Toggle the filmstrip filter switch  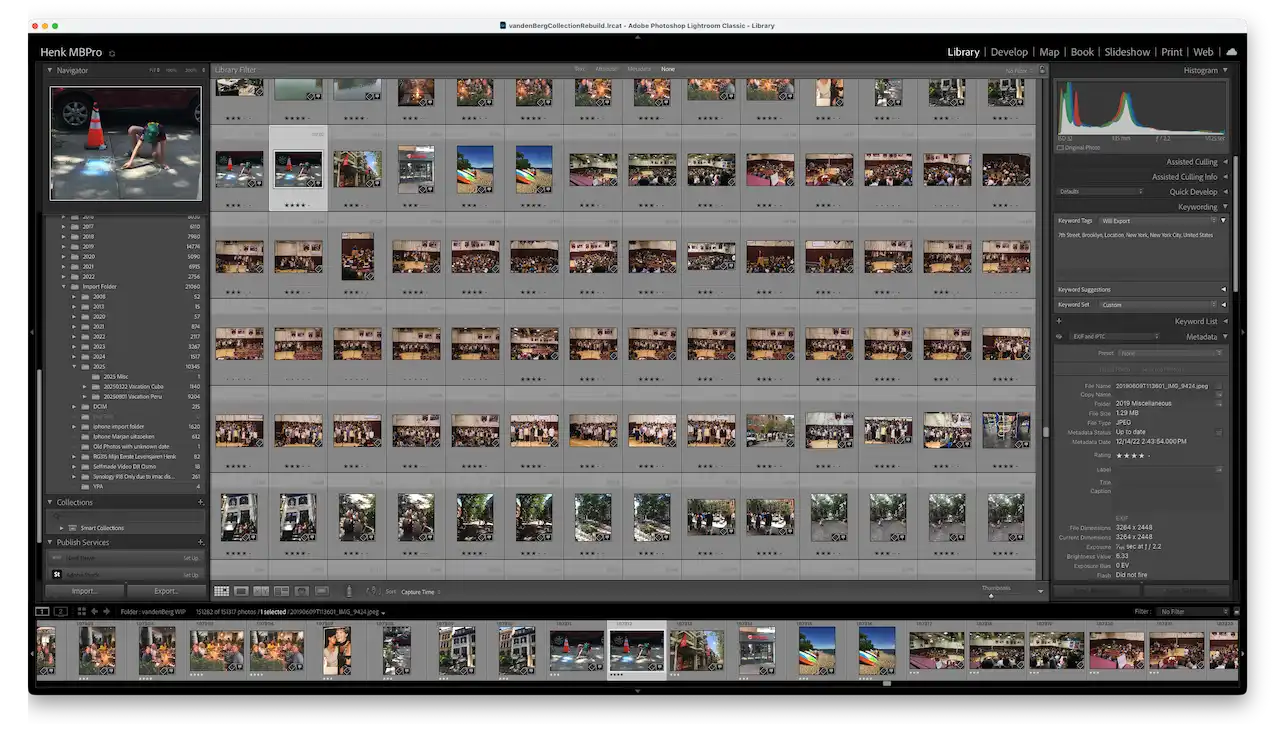(x=1237, y=611)
